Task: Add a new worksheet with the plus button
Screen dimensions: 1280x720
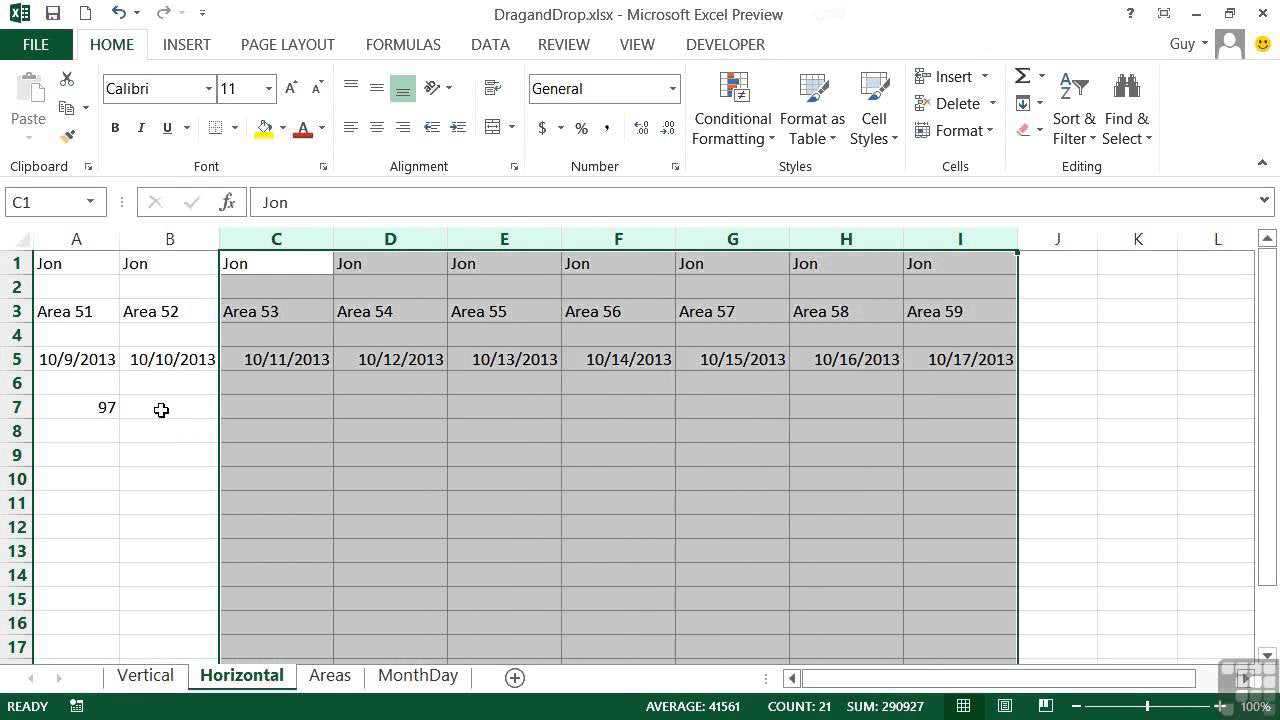Action: tap(514, 677)
